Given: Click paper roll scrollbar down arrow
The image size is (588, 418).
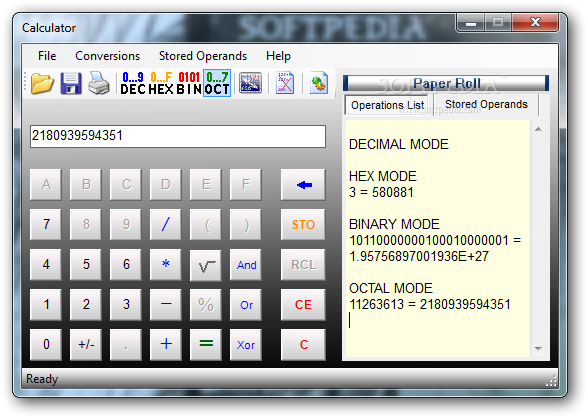Looking at the screenshot, I should (538, 349).
